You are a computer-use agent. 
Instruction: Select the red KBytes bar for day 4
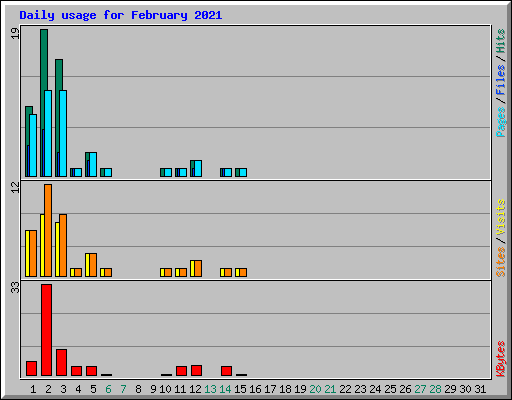point(76,371)
